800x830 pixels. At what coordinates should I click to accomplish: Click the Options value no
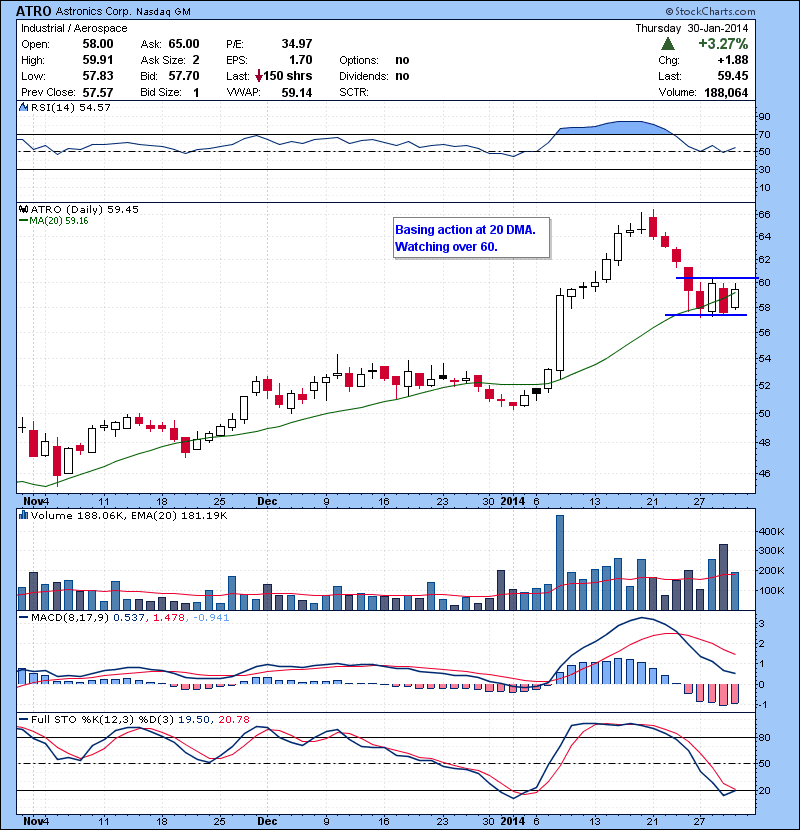(x=402, y=60)
